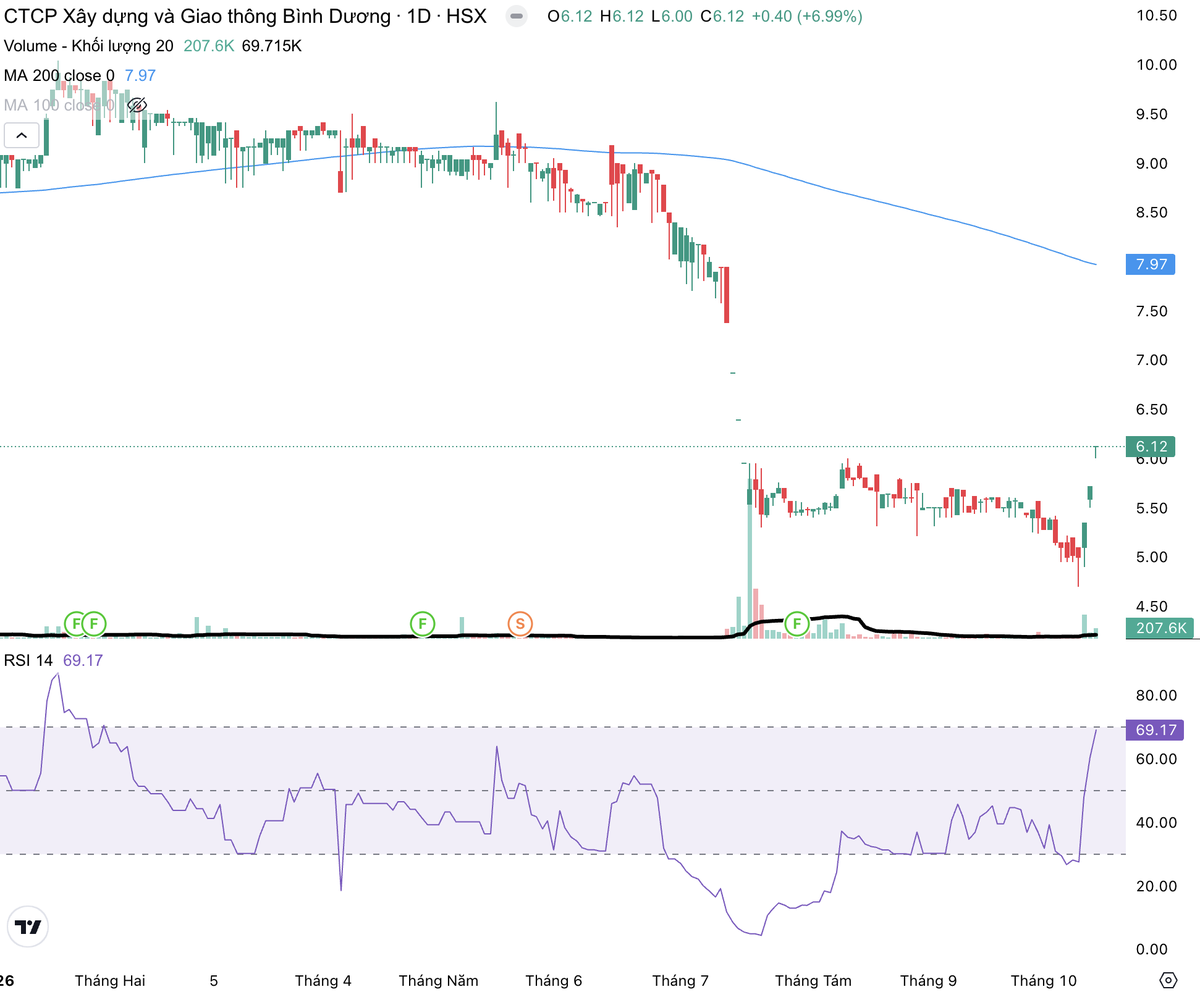Screen dimensions: 1200x992
Task: Open chart settings via the gear icon
Action: [1167, 979]
